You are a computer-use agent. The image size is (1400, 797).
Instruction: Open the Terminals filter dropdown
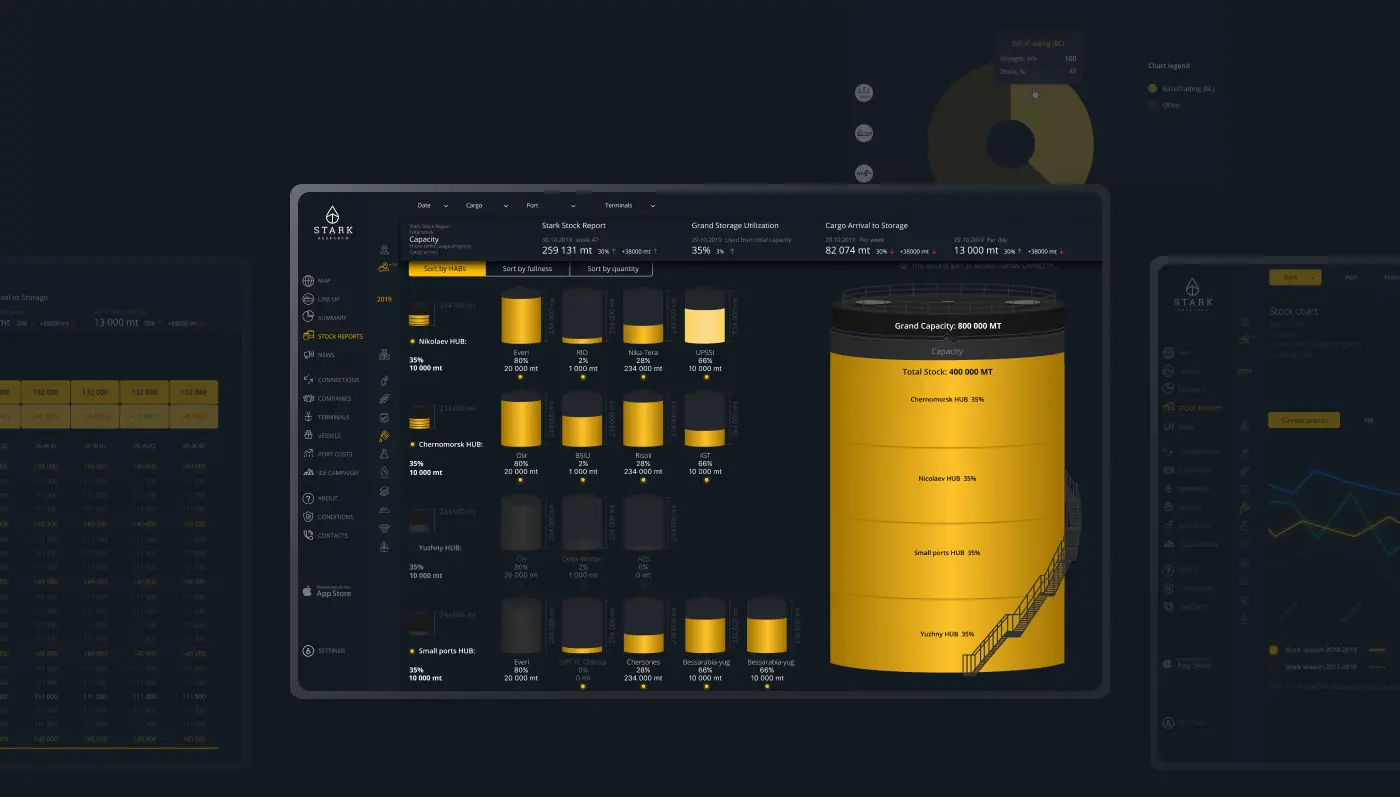click(630, 206)
